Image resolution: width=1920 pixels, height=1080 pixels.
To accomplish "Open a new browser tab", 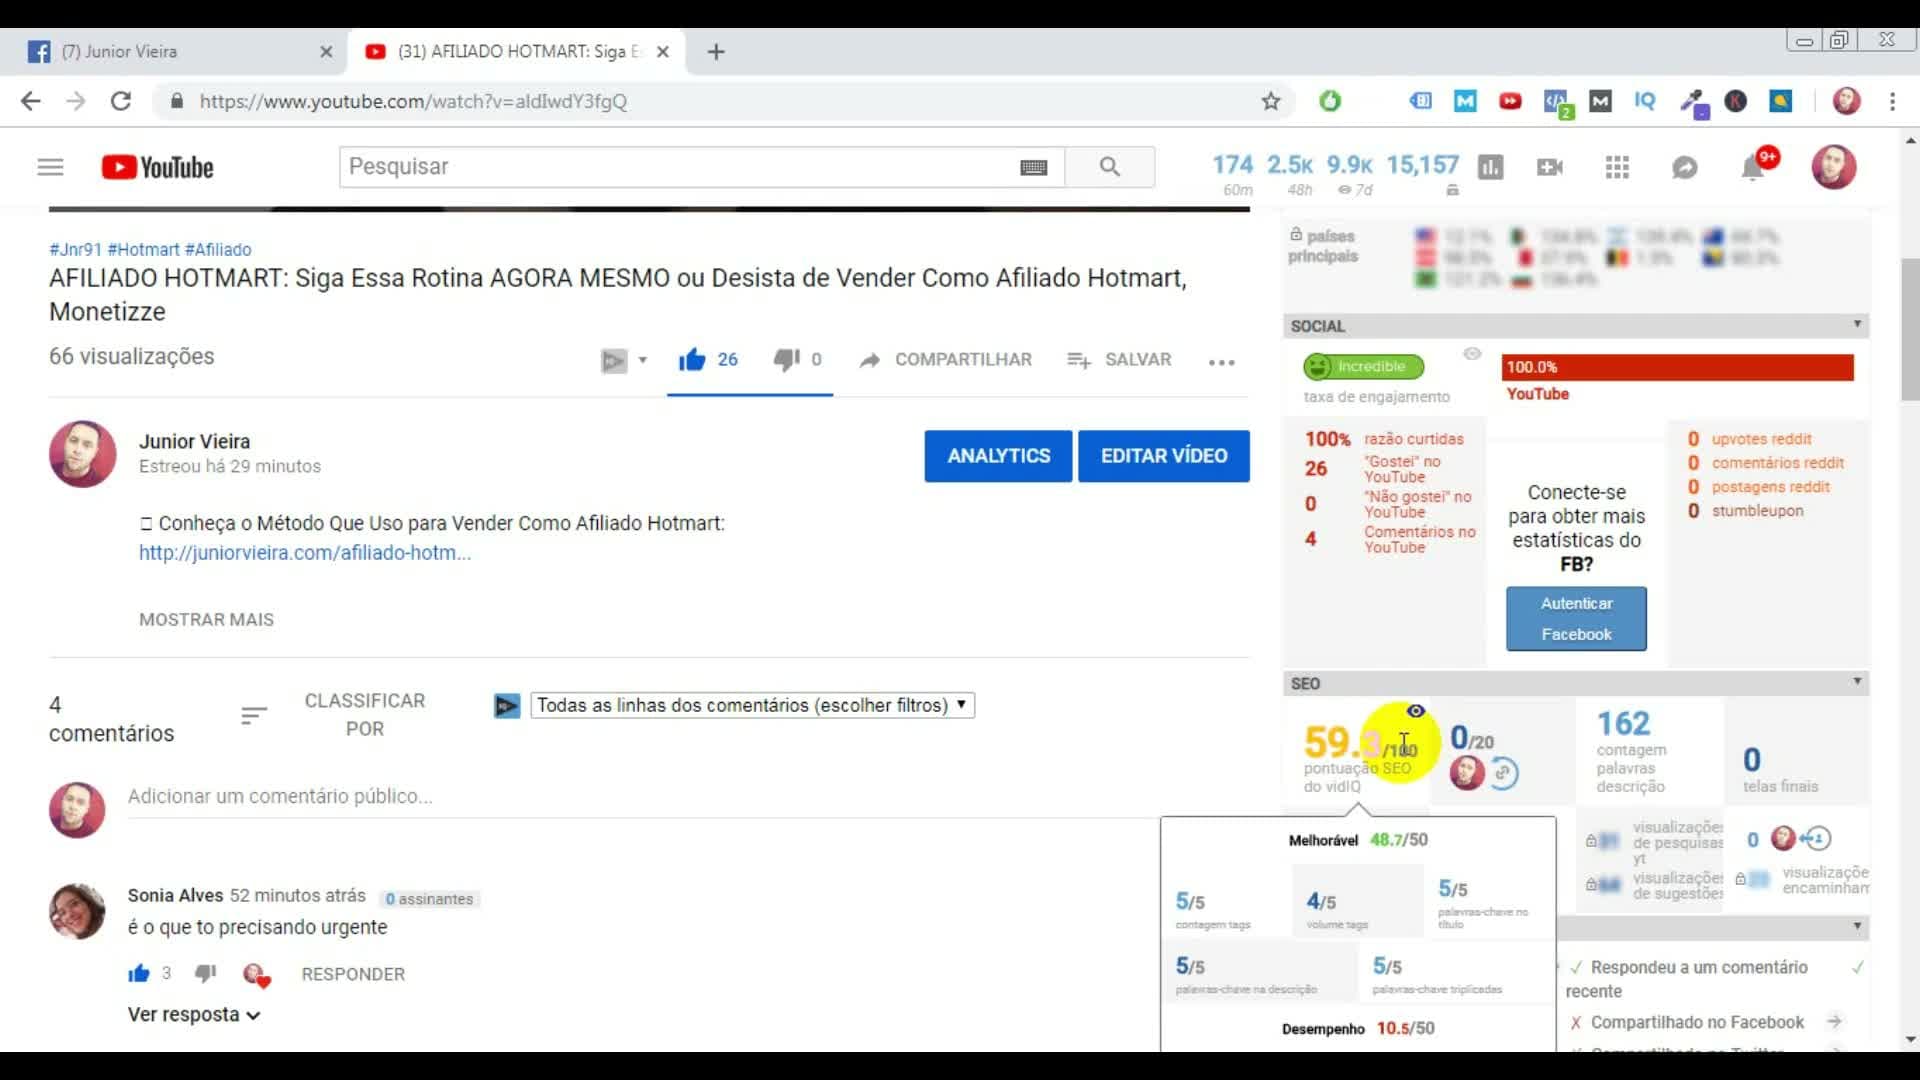I will tap(716, 51).
